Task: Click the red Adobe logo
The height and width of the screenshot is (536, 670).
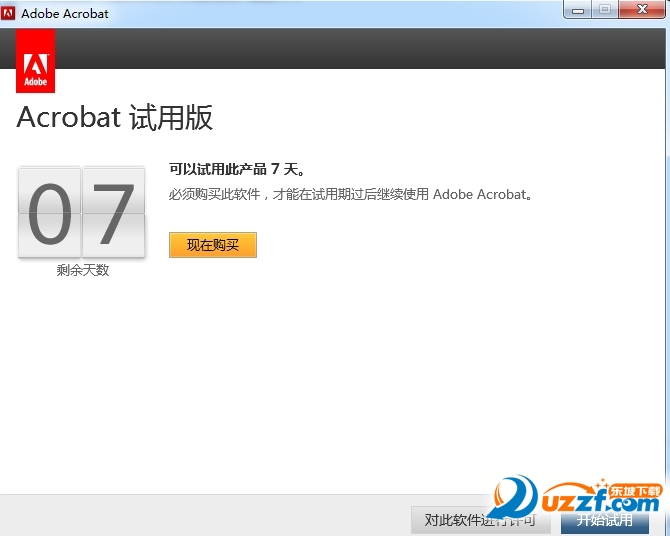Action: coord(36,61)
